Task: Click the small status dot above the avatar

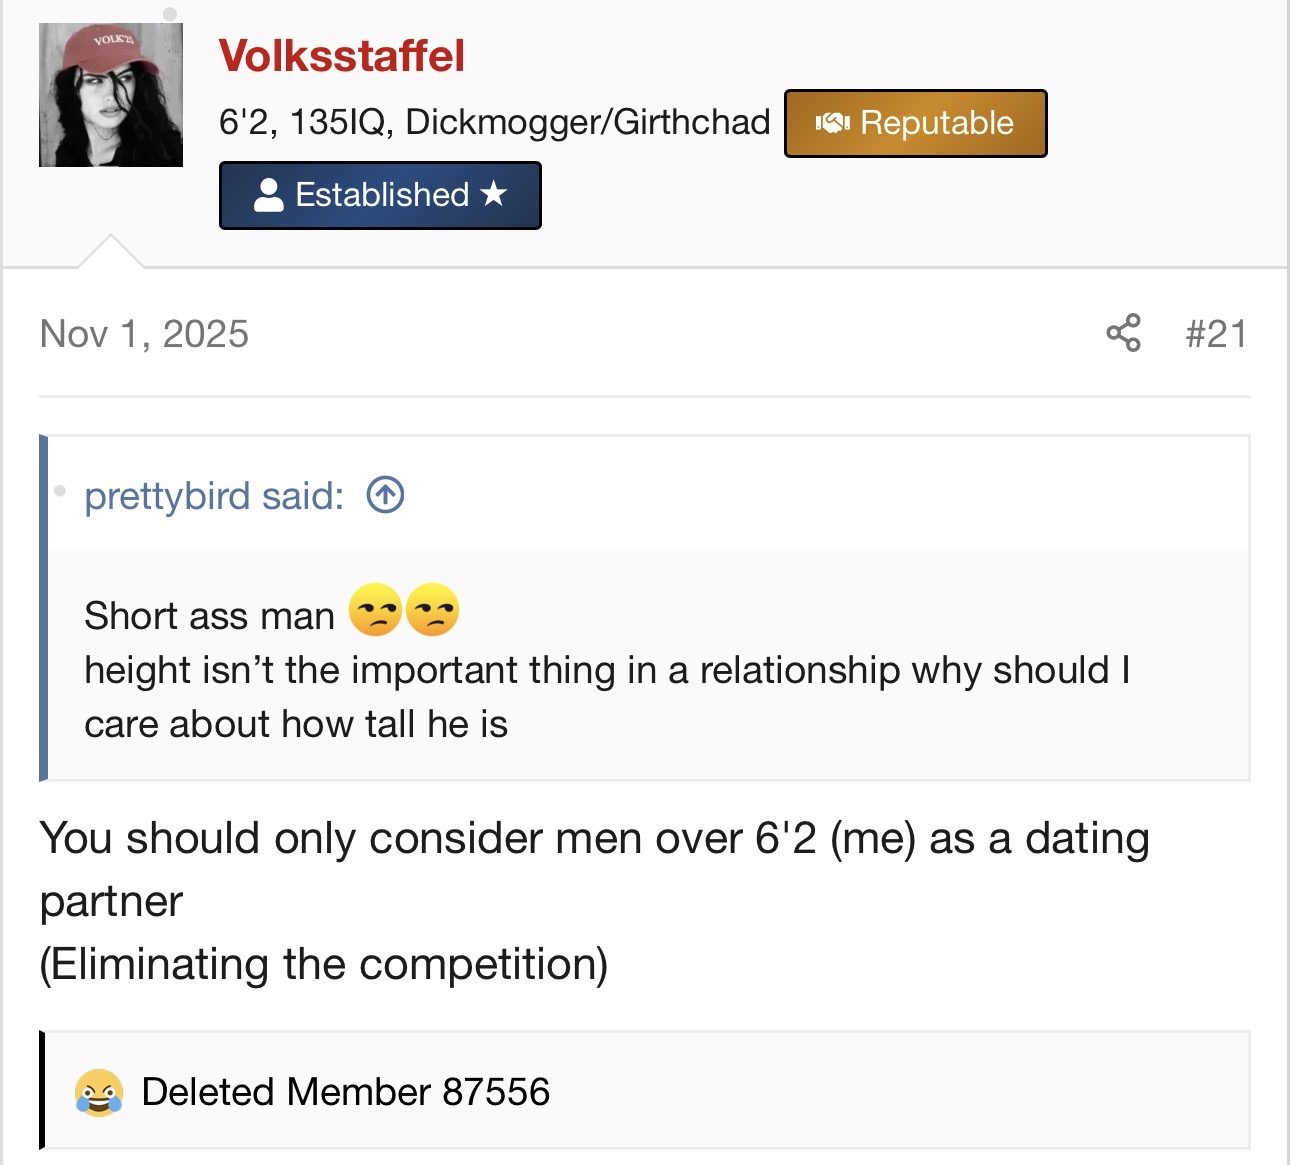Action: [170, 14]
